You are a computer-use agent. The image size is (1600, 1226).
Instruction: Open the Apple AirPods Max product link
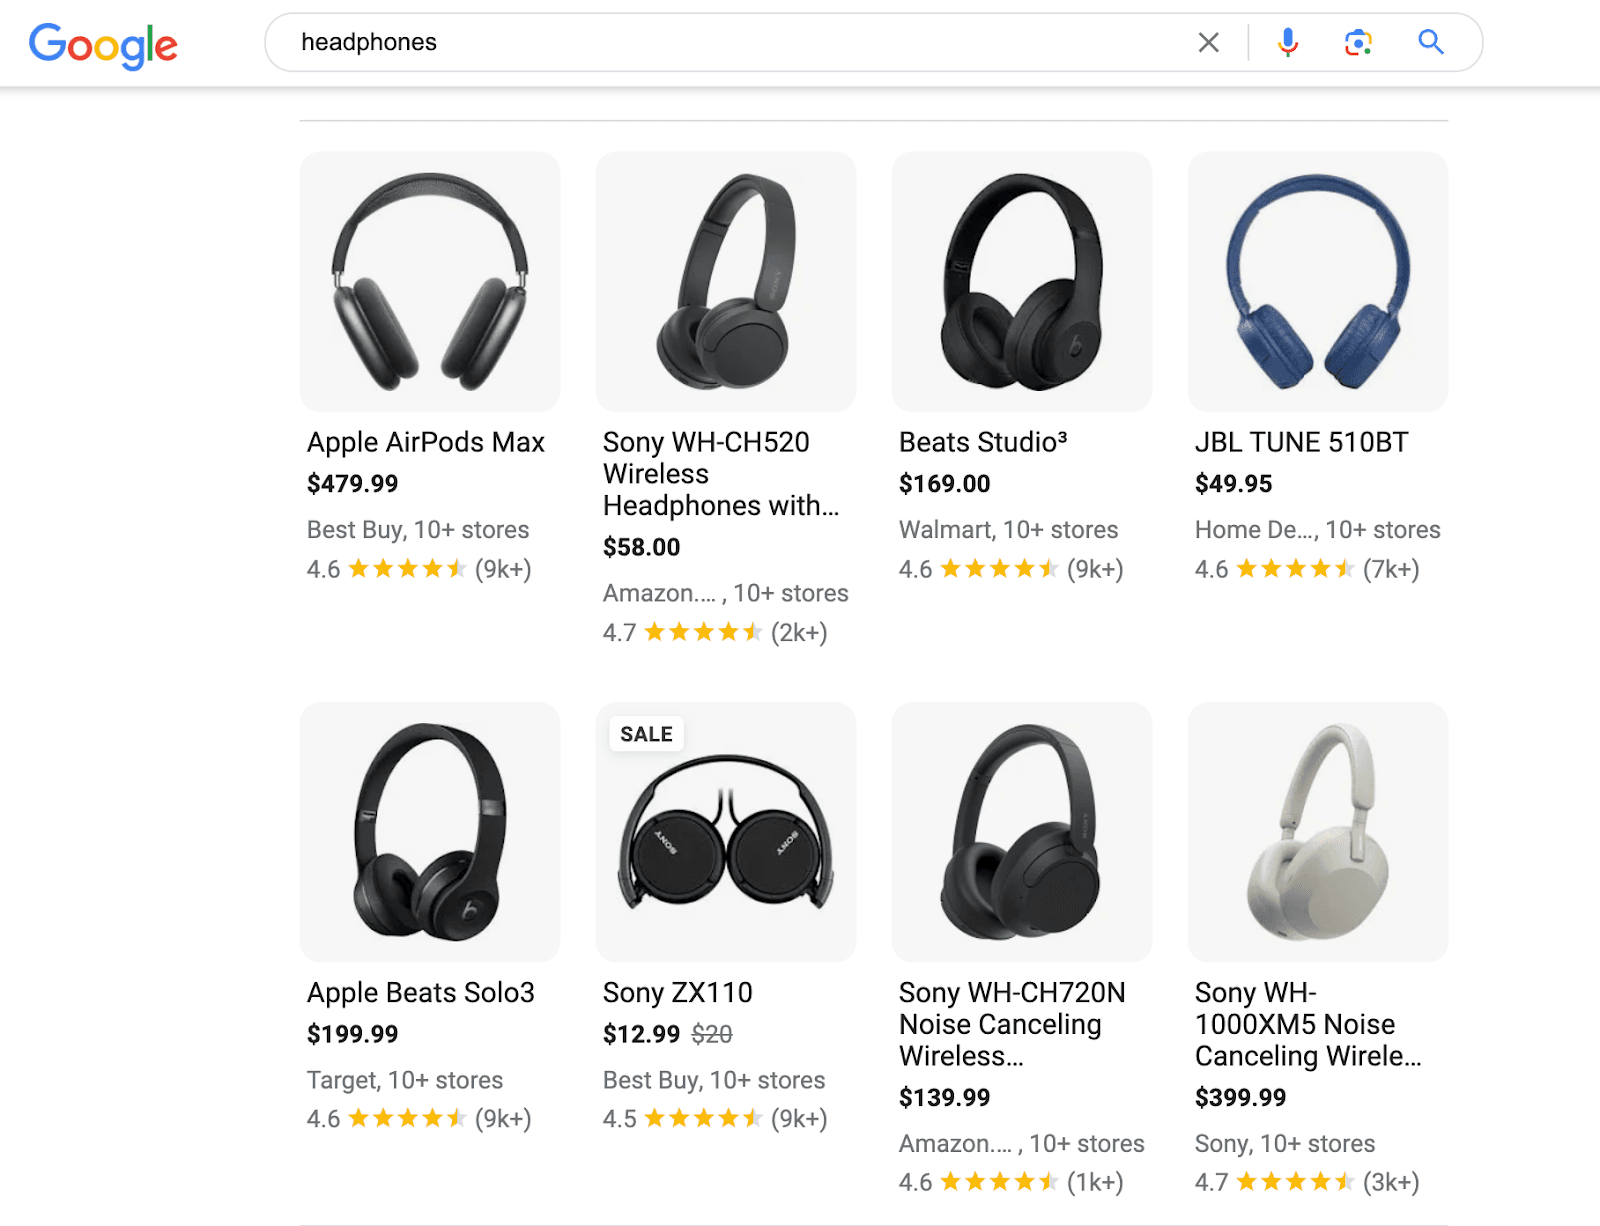425,442
